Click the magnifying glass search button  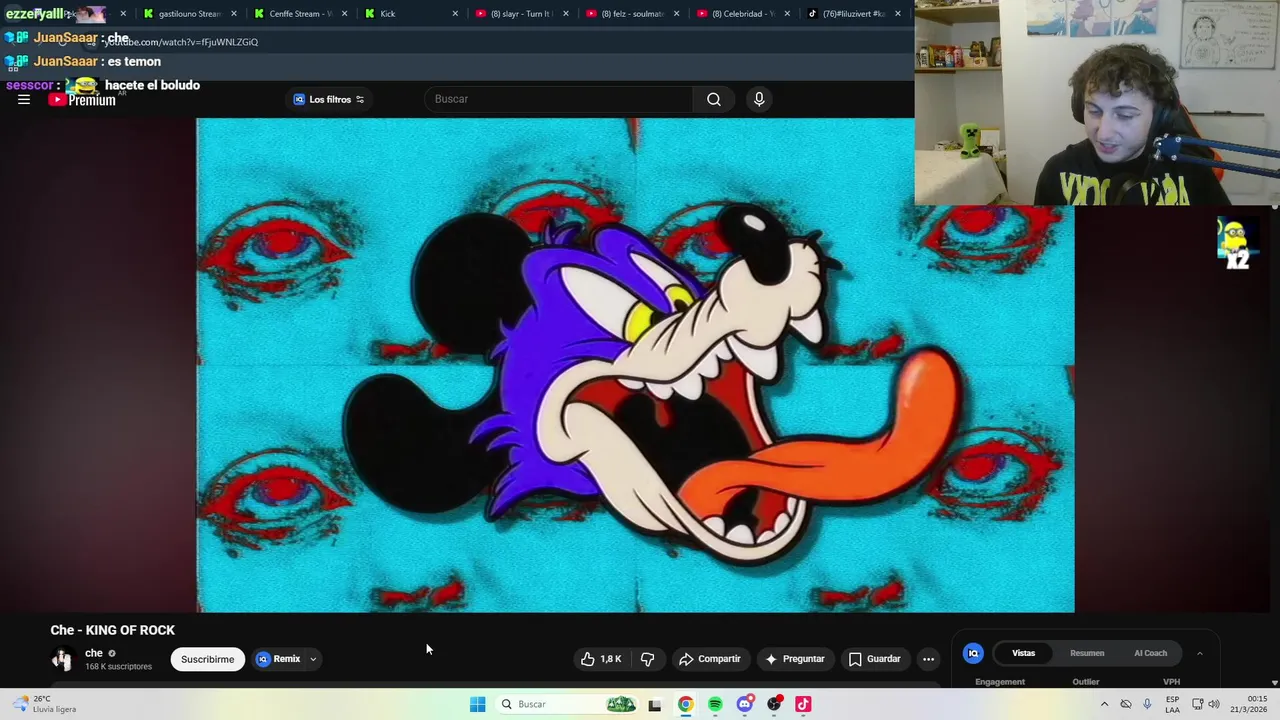(714, 99)
